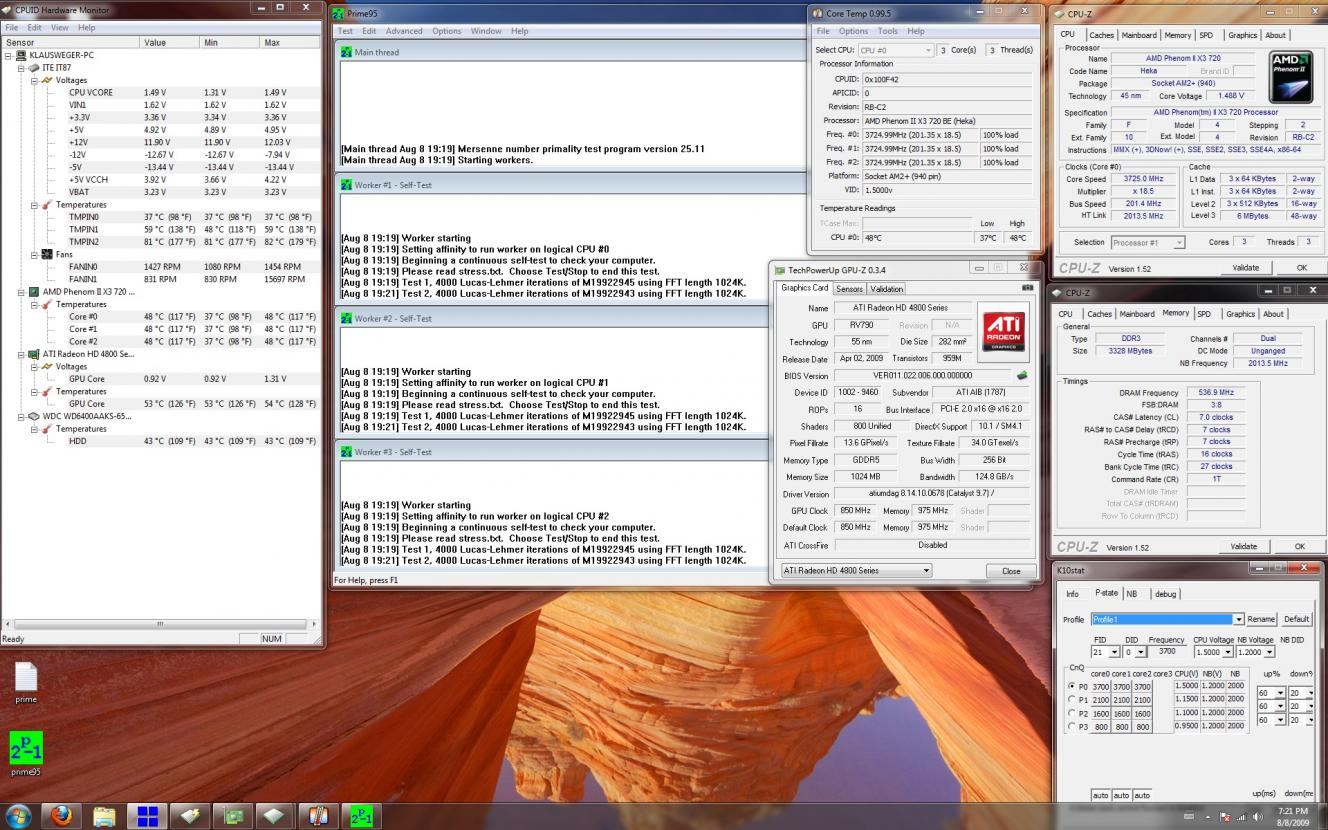Image resolution: width=1328 pixels, height=830 pixels.
Task: Click OK in the CPU-Z Memory window
Action: 1300,547
